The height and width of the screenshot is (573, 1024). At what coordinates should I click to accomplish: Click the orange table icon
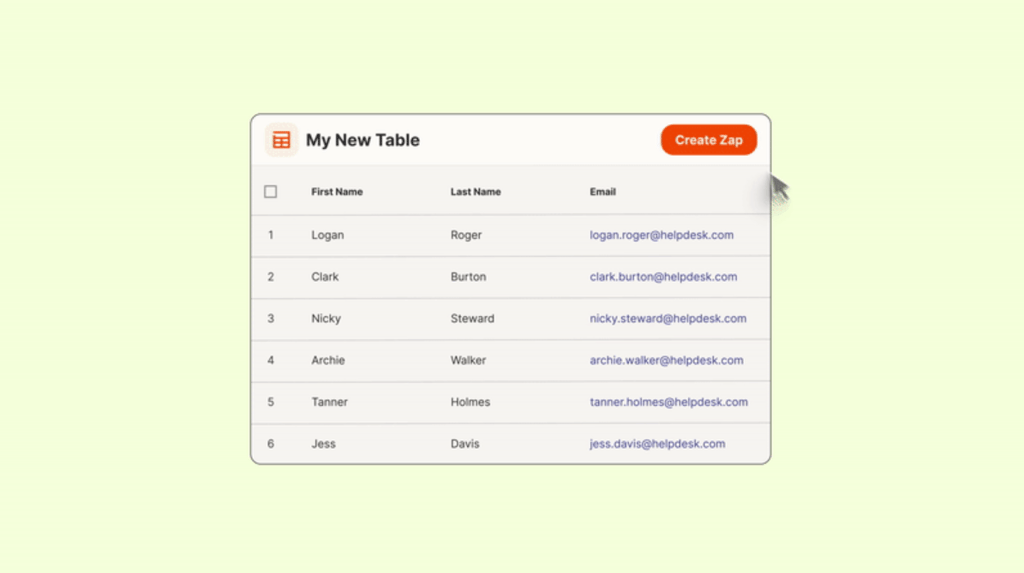tap(282, 140)
